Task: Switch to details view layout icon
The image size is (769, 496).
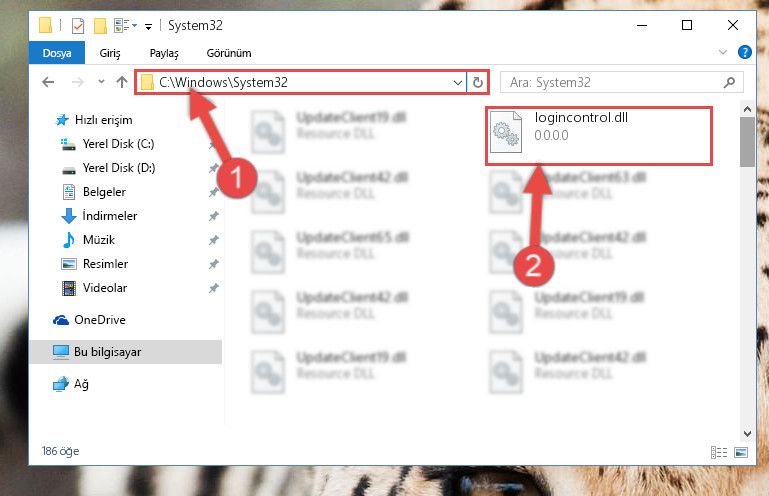Action: click(718, 452)
